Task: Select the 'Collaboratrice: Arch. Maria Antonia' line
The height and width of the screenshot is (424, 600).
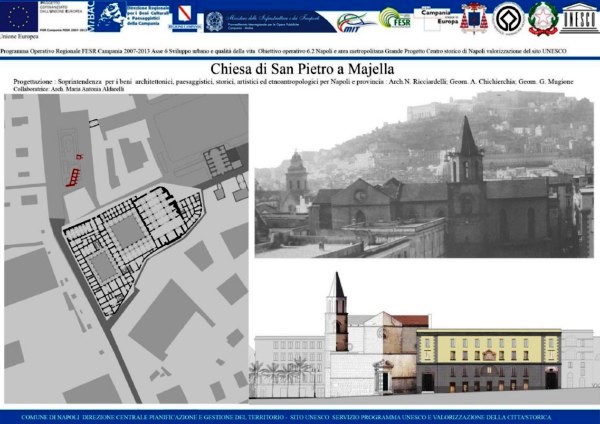Action: (x=68, y=89)
